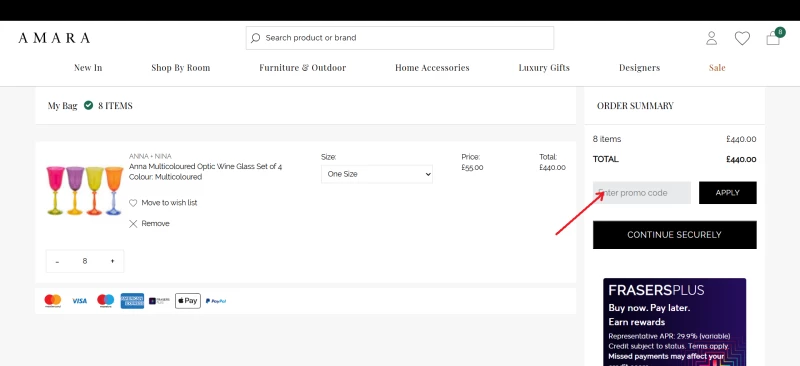Click the 8 ITEMS text next to My Bag
Viewport: 800px width, 366px height.
(x=115, y=106)
